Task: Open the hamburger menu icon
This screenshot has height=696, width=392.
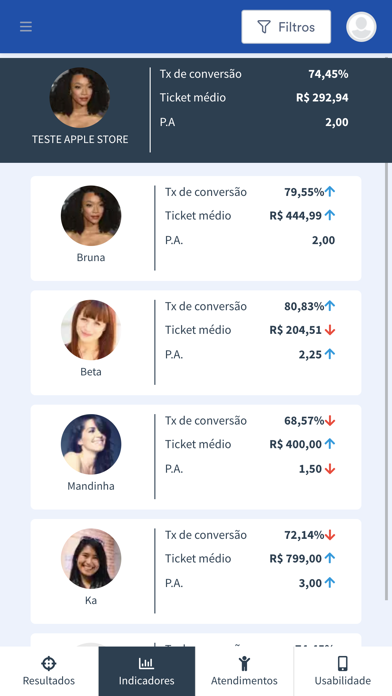Action: point(26,27)
